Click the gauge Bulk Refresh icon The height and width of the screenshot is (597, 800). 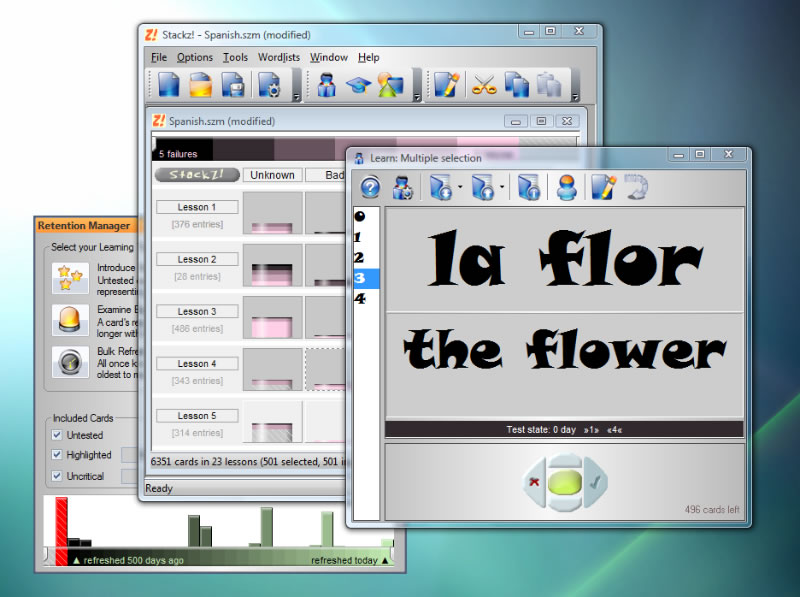(x=69, y=362)
